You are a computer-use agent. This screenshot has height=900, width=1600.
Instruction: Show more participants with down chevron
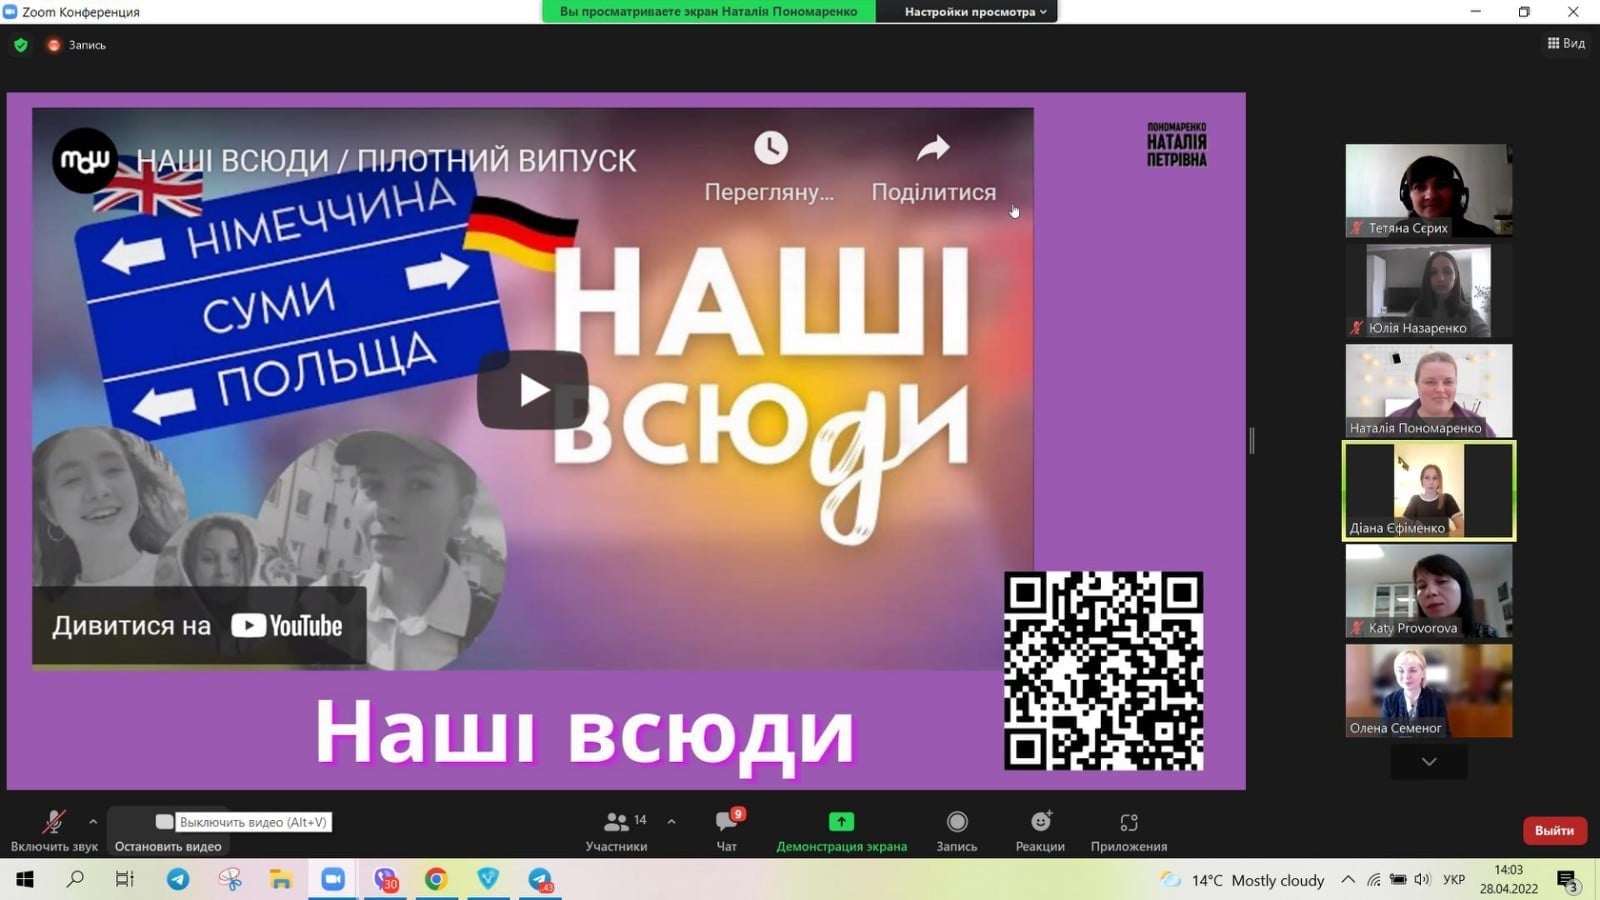pos(1429,762)
